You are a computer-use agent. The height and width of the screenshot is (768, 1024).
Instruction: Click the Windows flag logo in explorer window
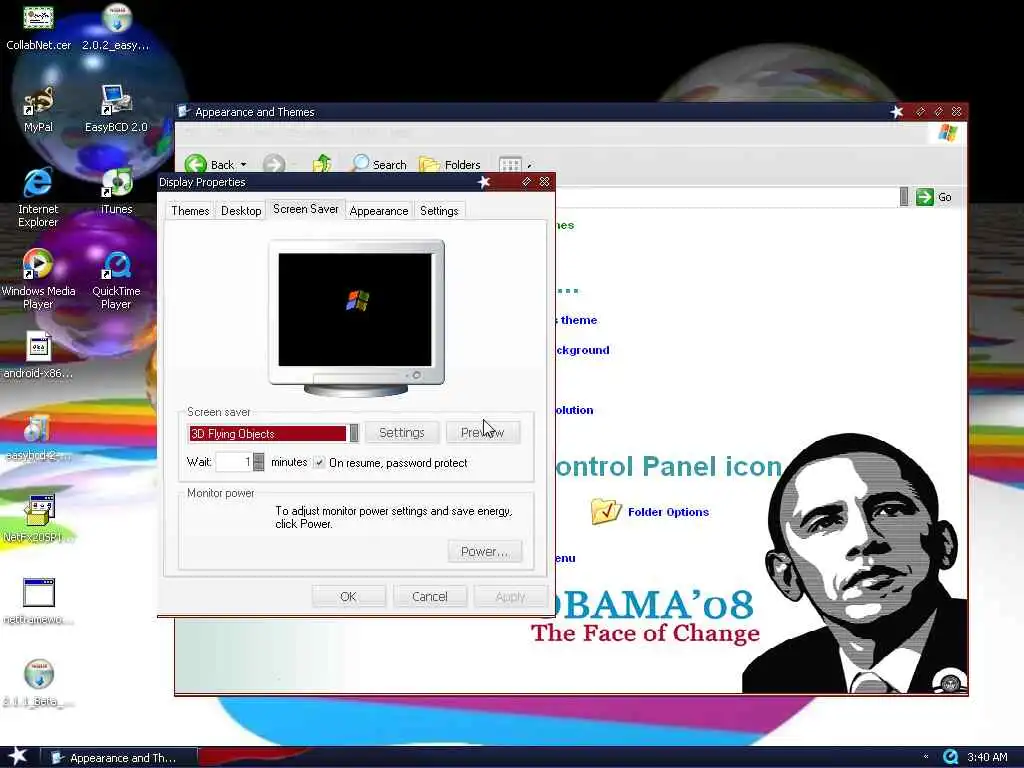coord(948,133)
